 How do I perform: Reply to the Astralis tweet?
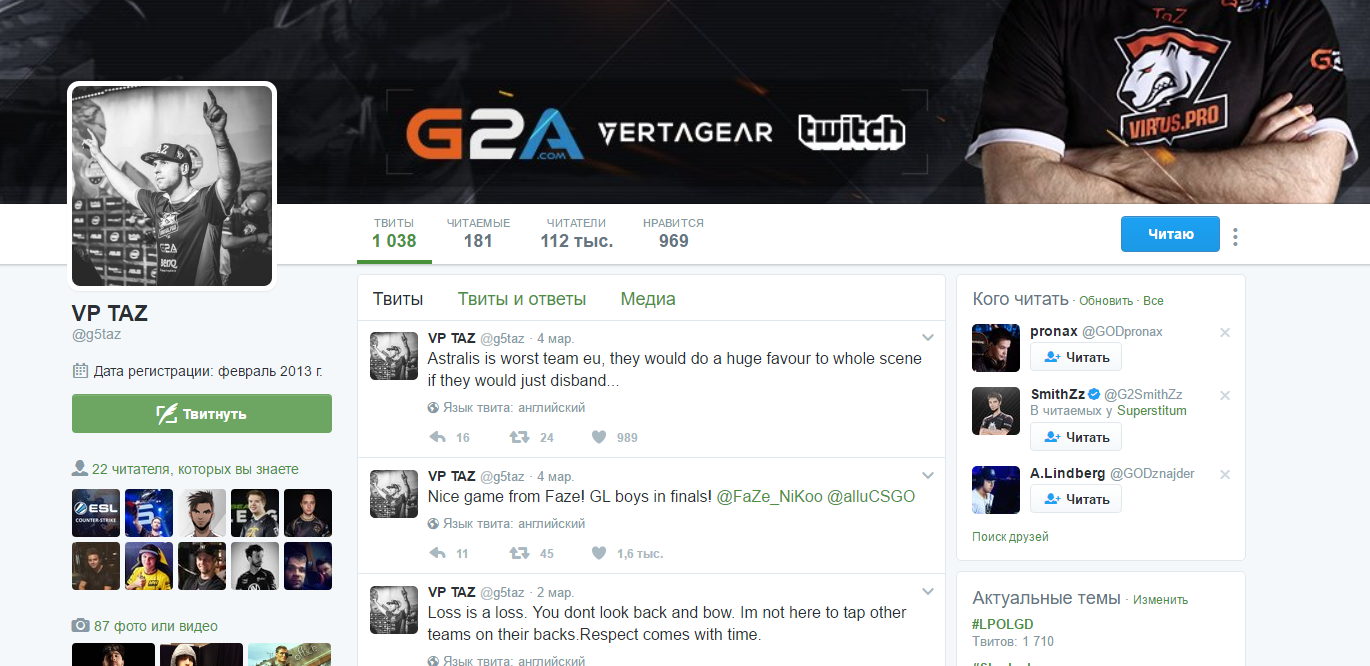click(437, 437)
